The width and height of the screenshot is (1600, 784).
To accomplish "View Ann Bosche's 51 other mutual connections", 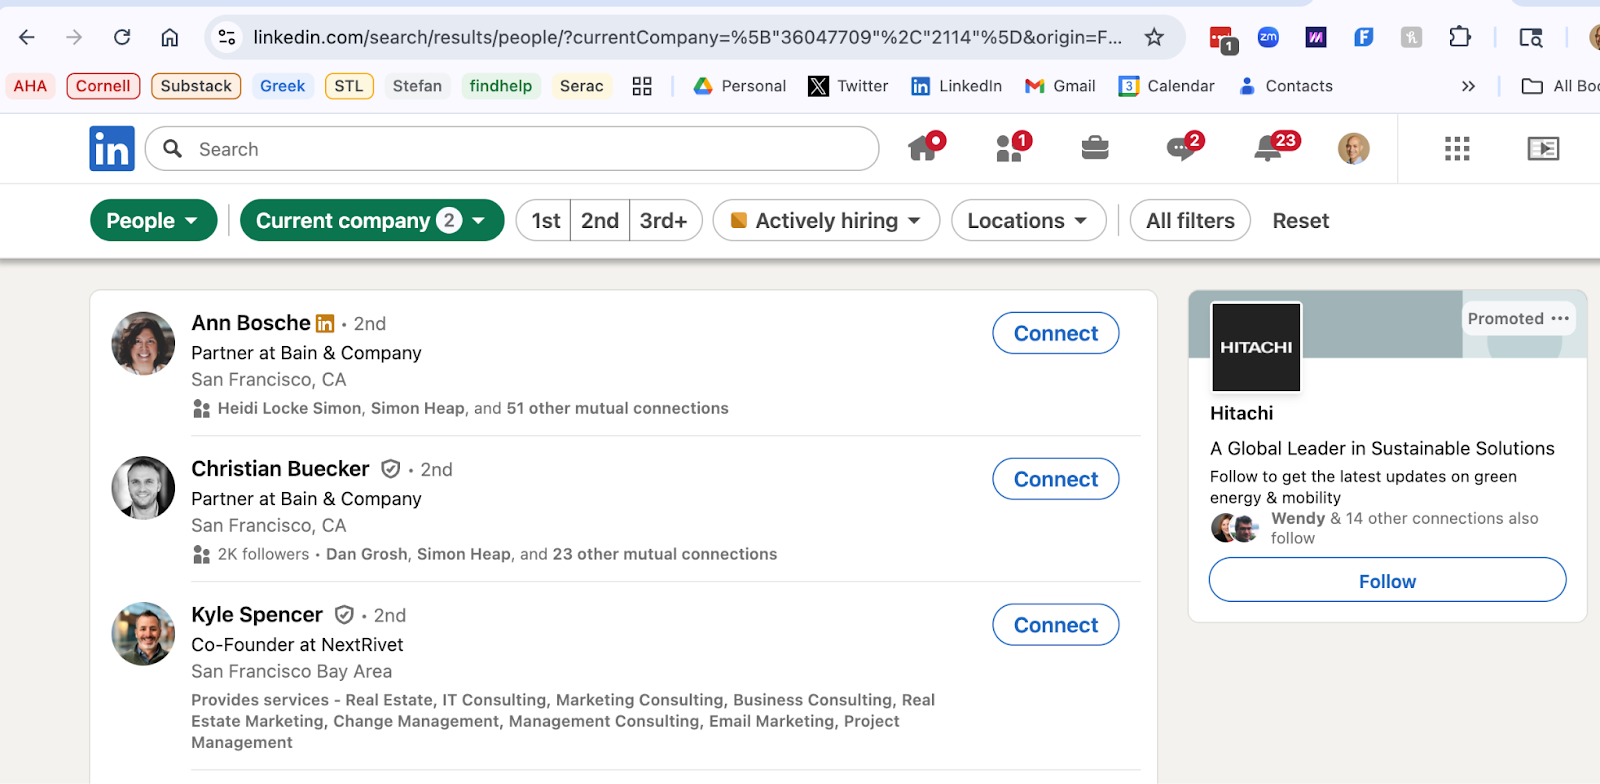I will point(617,408).
